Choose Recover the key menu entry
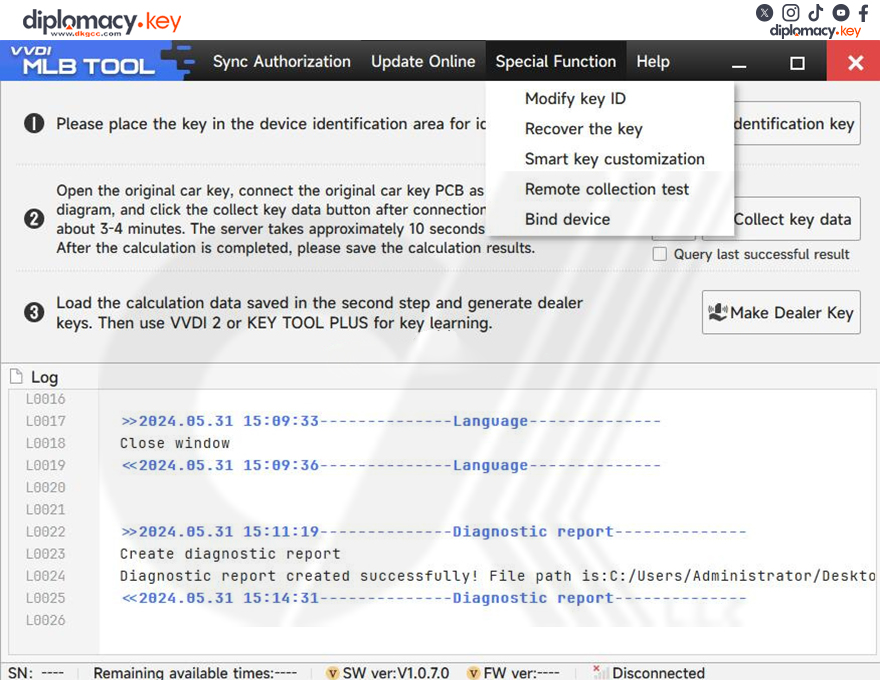 [582, 129]
